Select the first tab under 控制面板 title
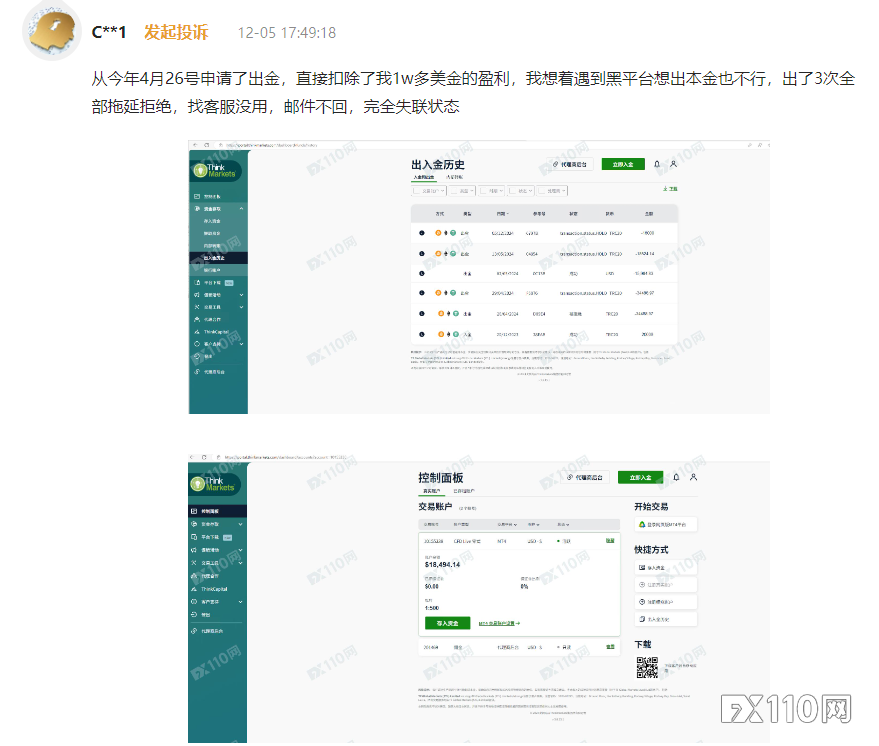 [x=431, y=491]
